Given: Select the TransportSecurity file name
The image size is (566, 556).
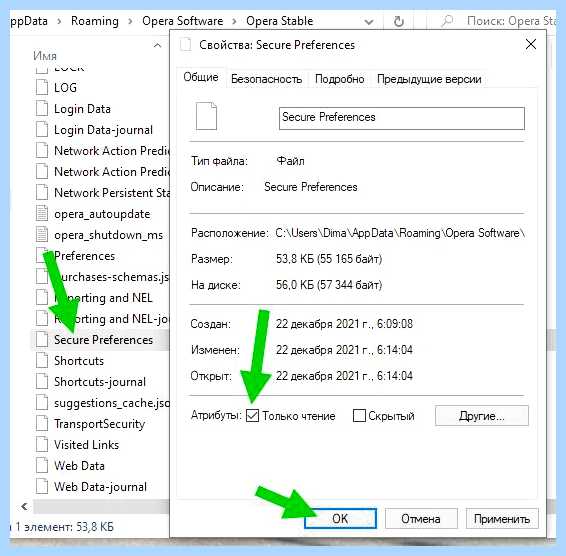Looking at the screenshot, I should (x=99, y=424).
